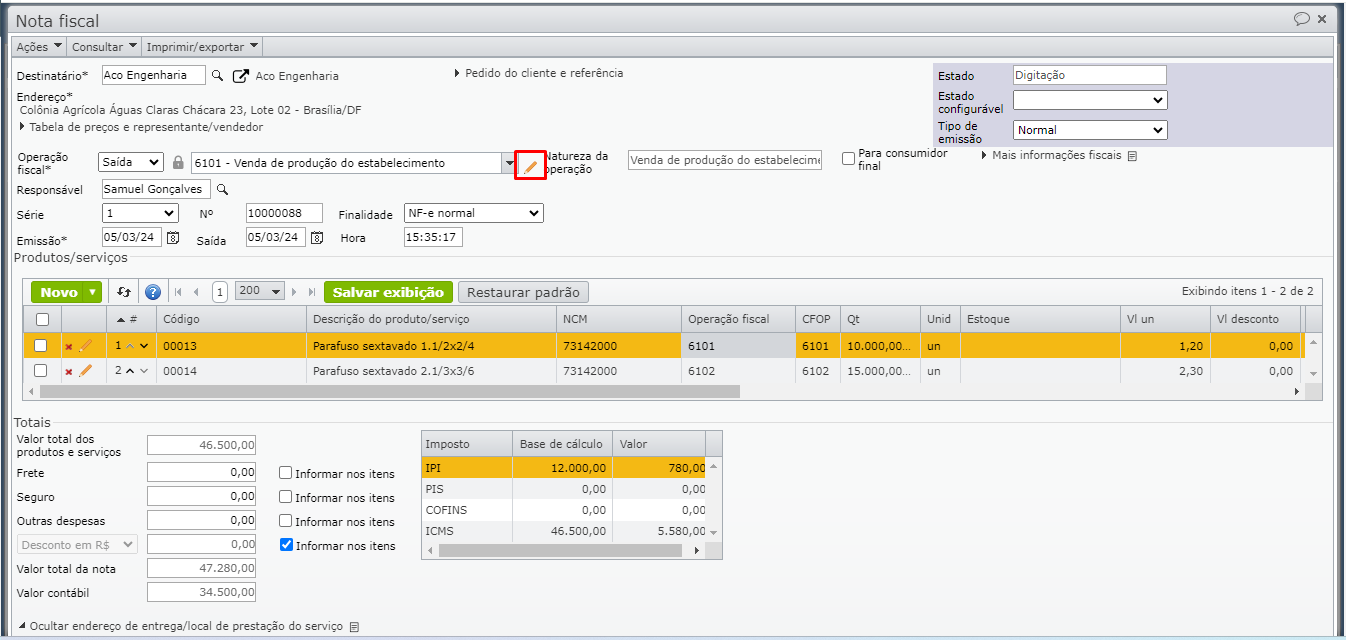The image size is (1346, 640).
Task: Click the Frete value input field
Action: 201,472
